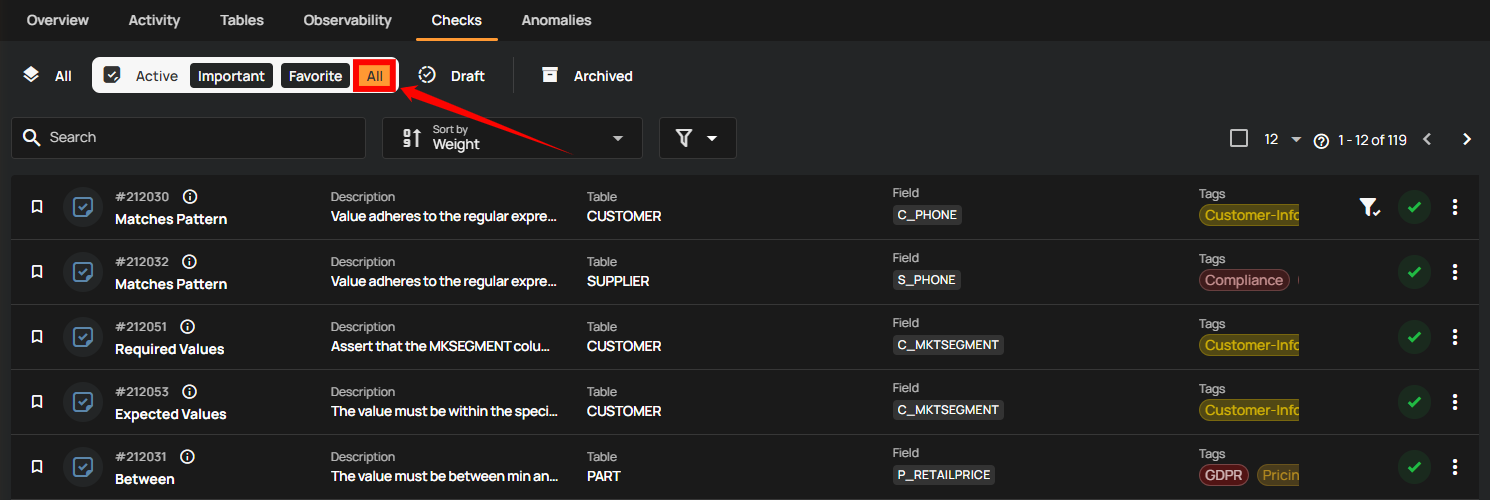Click check type icon for #212032

click(x=83, y=272)
